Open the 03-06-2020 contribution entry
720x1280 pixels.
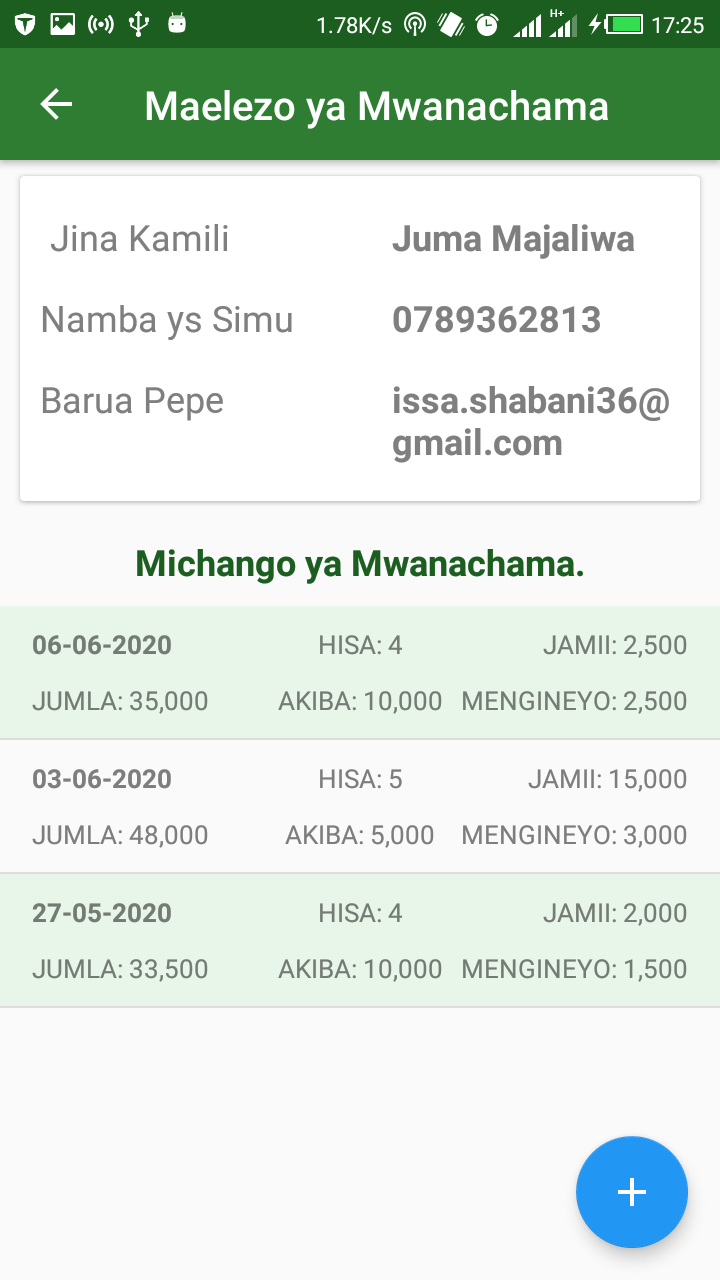[360, 806]
